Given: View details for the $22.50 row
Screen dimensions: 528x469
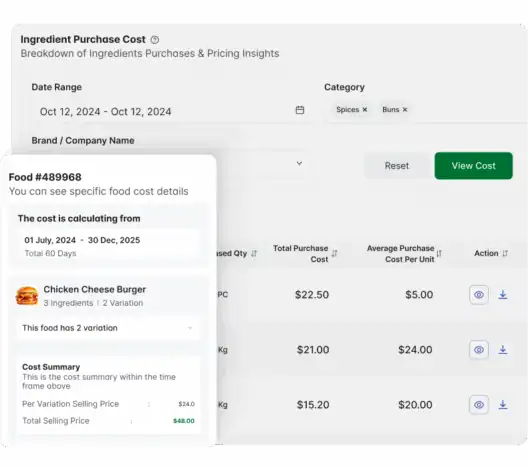Looking at the screenshot, I should [479, 295].
